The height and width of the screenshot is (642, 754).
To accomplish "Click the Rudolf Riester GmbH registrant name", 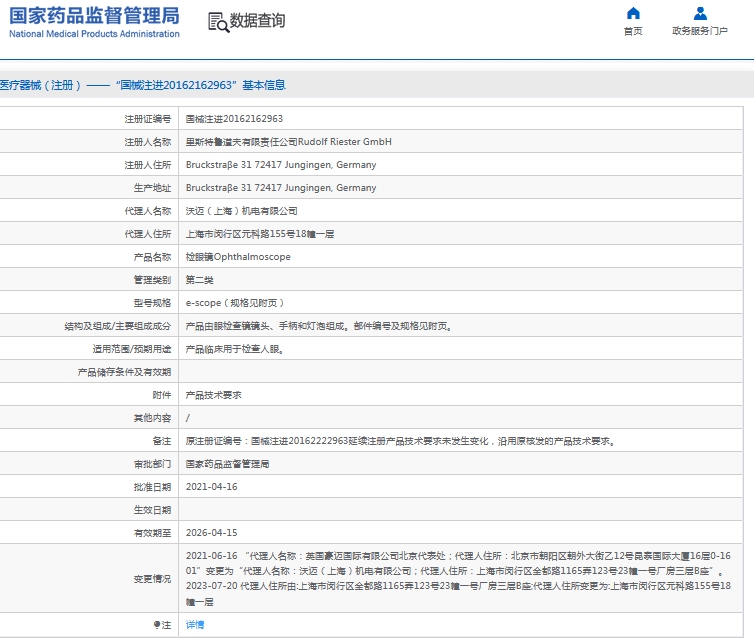I will pos(289,142).
